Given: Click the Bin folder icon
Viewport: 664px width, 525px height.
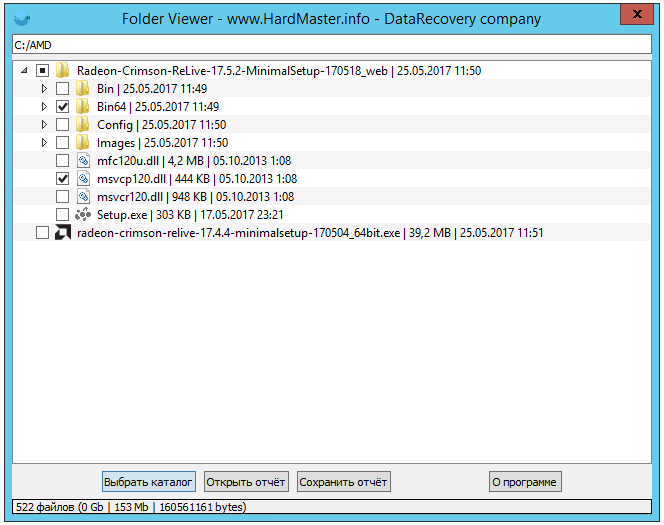Looking at the screenshot, I should (x=83, y=89).
